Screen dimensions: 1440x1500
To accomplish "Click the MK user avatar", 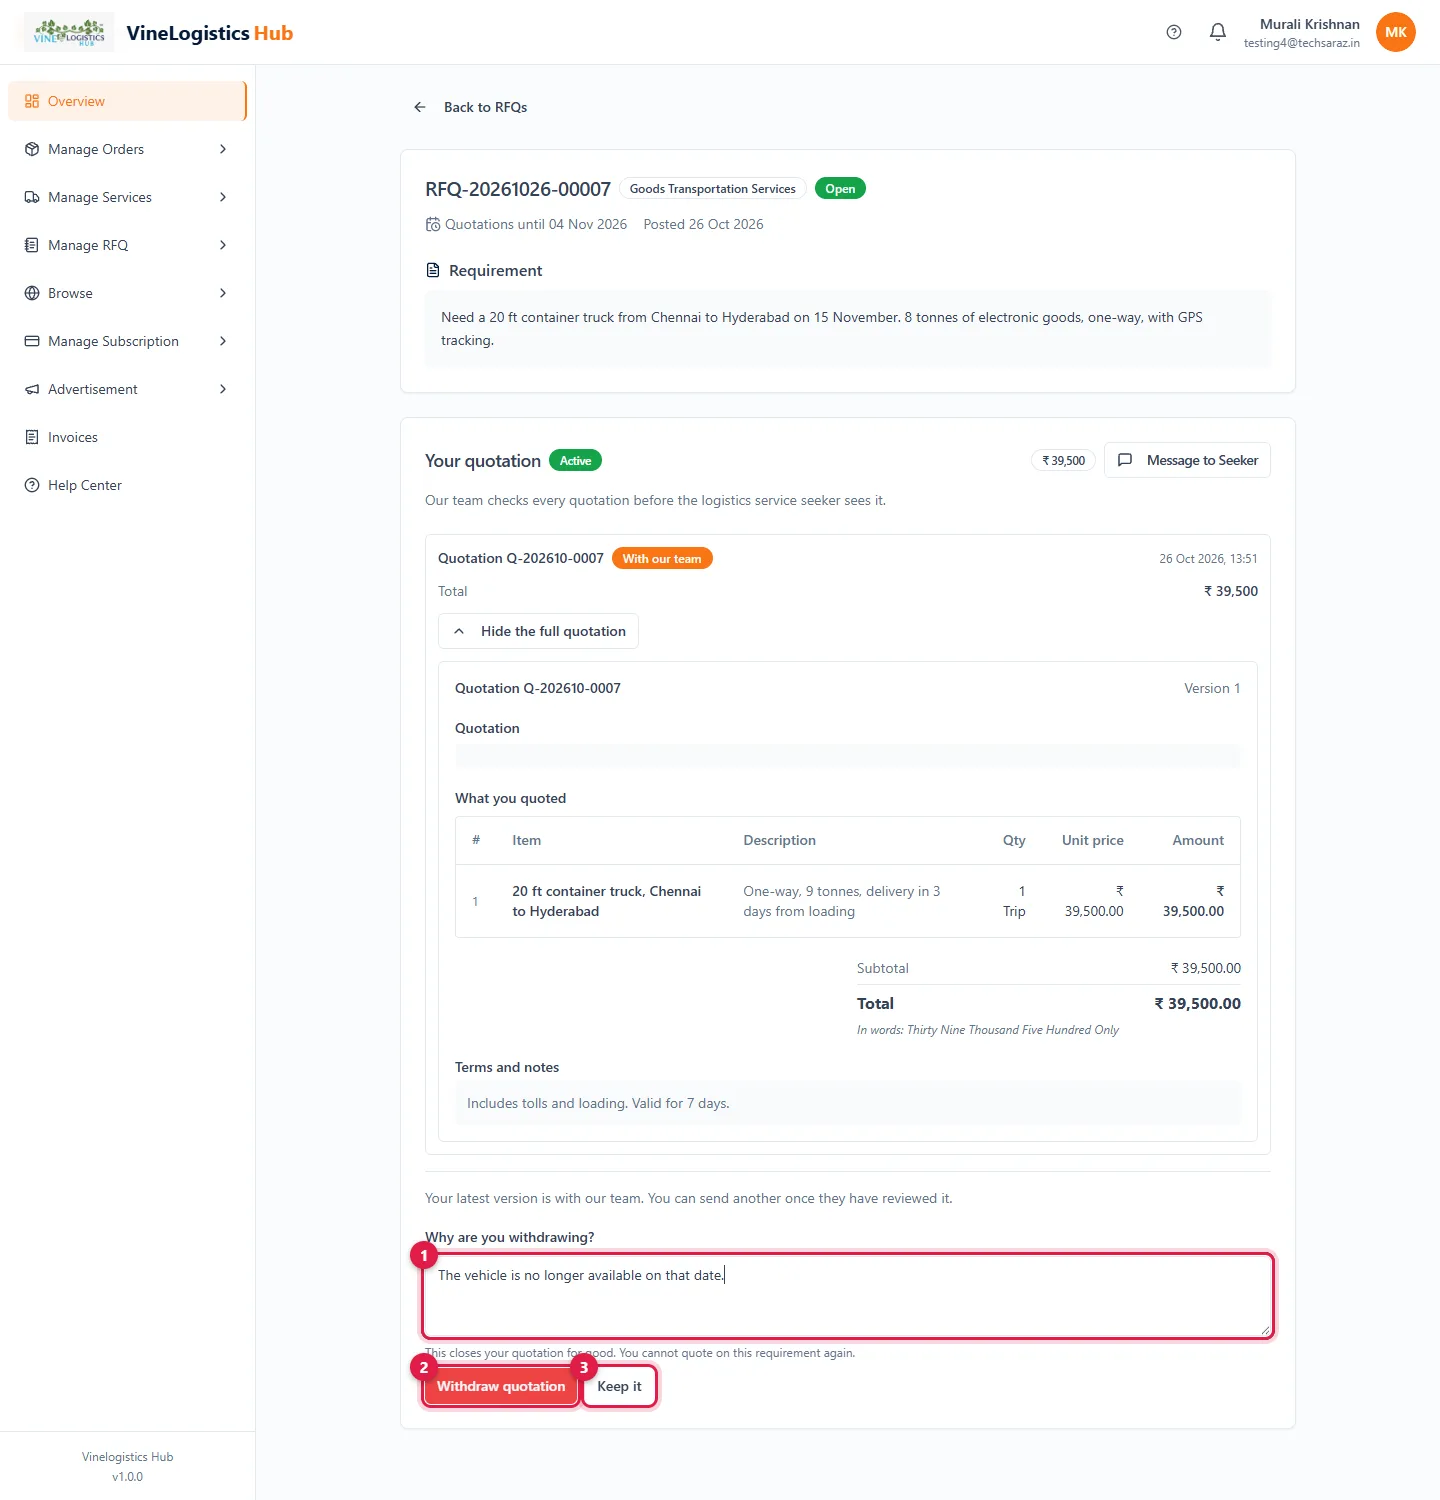I will [x=1396, y=32].
